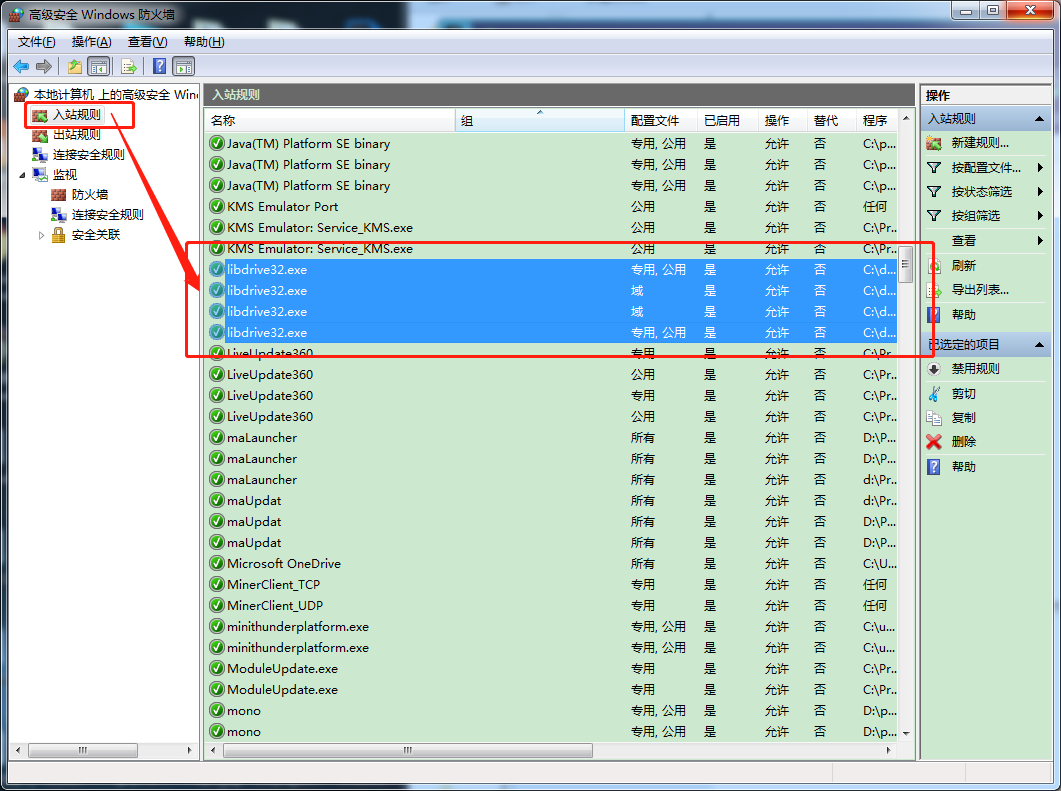This screenshot has width=1061, height=791.
Task: Click the rule list vertical scrollbar thumb
Action: (906, 263)
